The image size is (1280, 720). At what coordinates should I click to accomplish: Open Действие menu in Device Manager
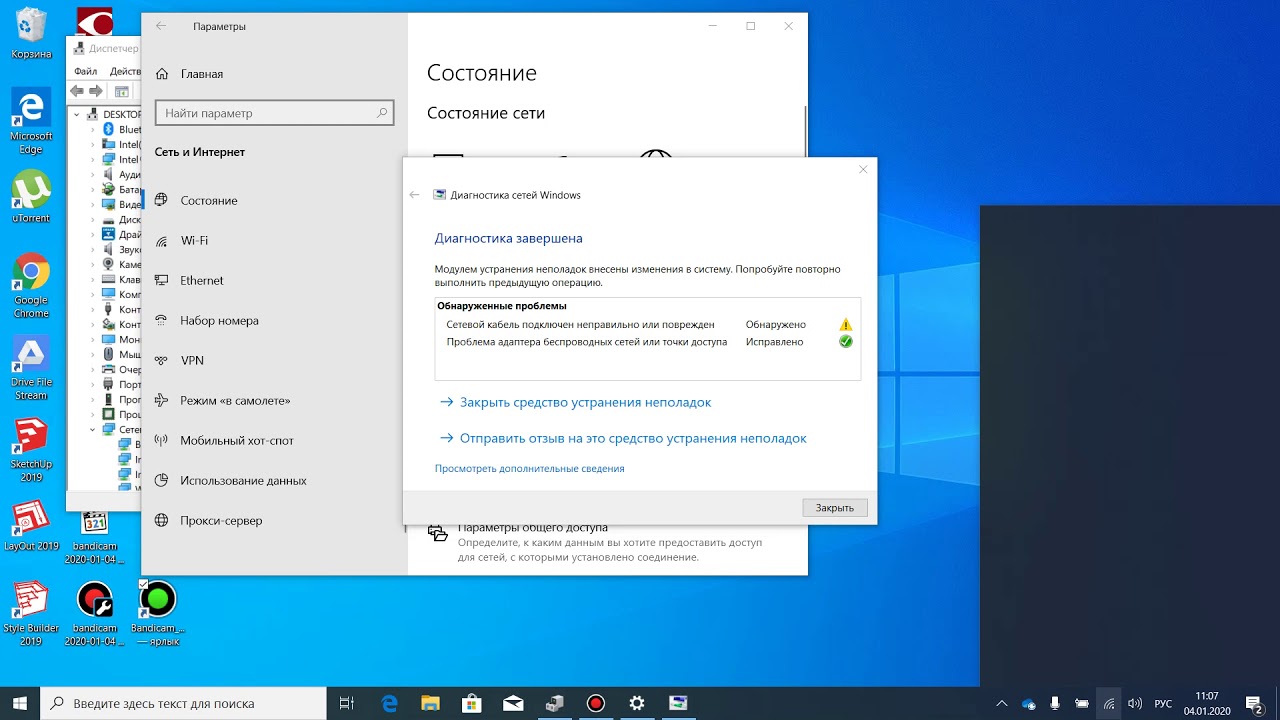coord(124,71)
